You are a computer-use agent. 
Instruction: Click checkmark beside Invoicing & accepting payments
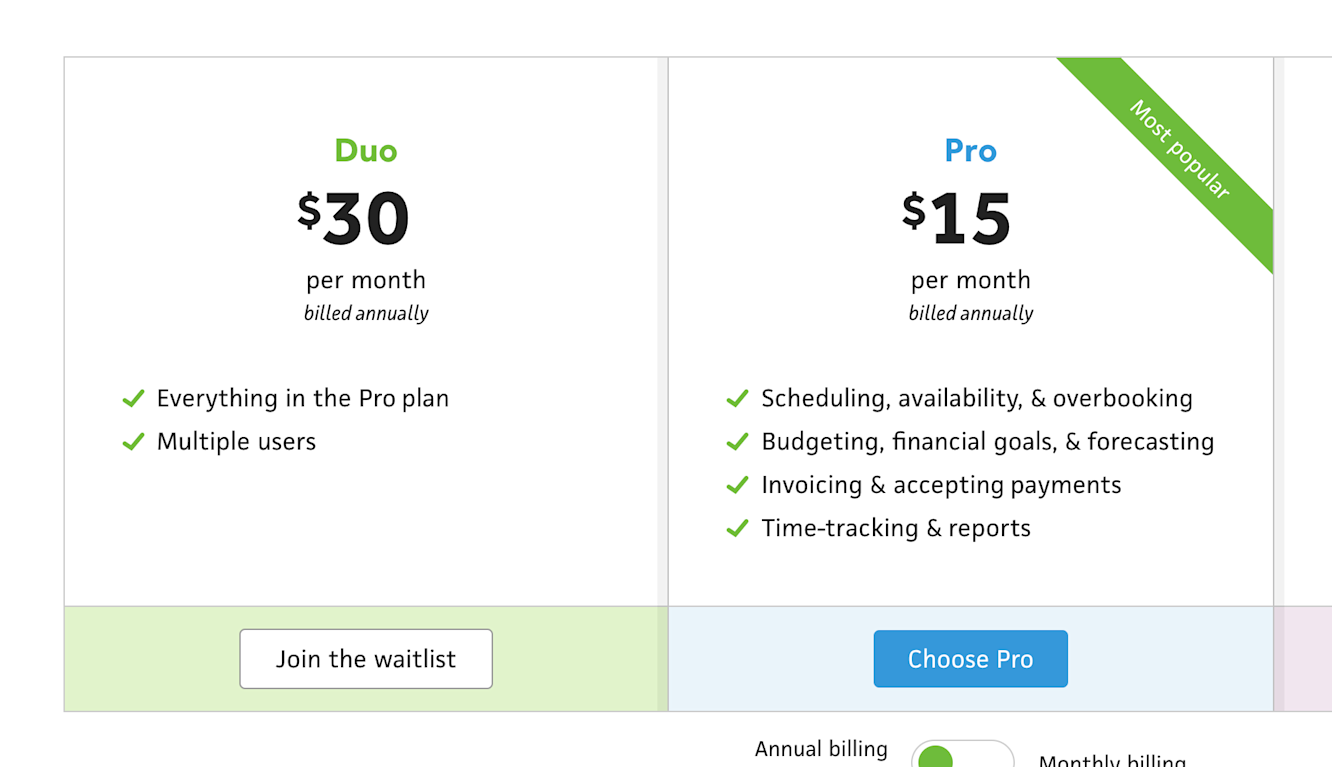point(737,485)
